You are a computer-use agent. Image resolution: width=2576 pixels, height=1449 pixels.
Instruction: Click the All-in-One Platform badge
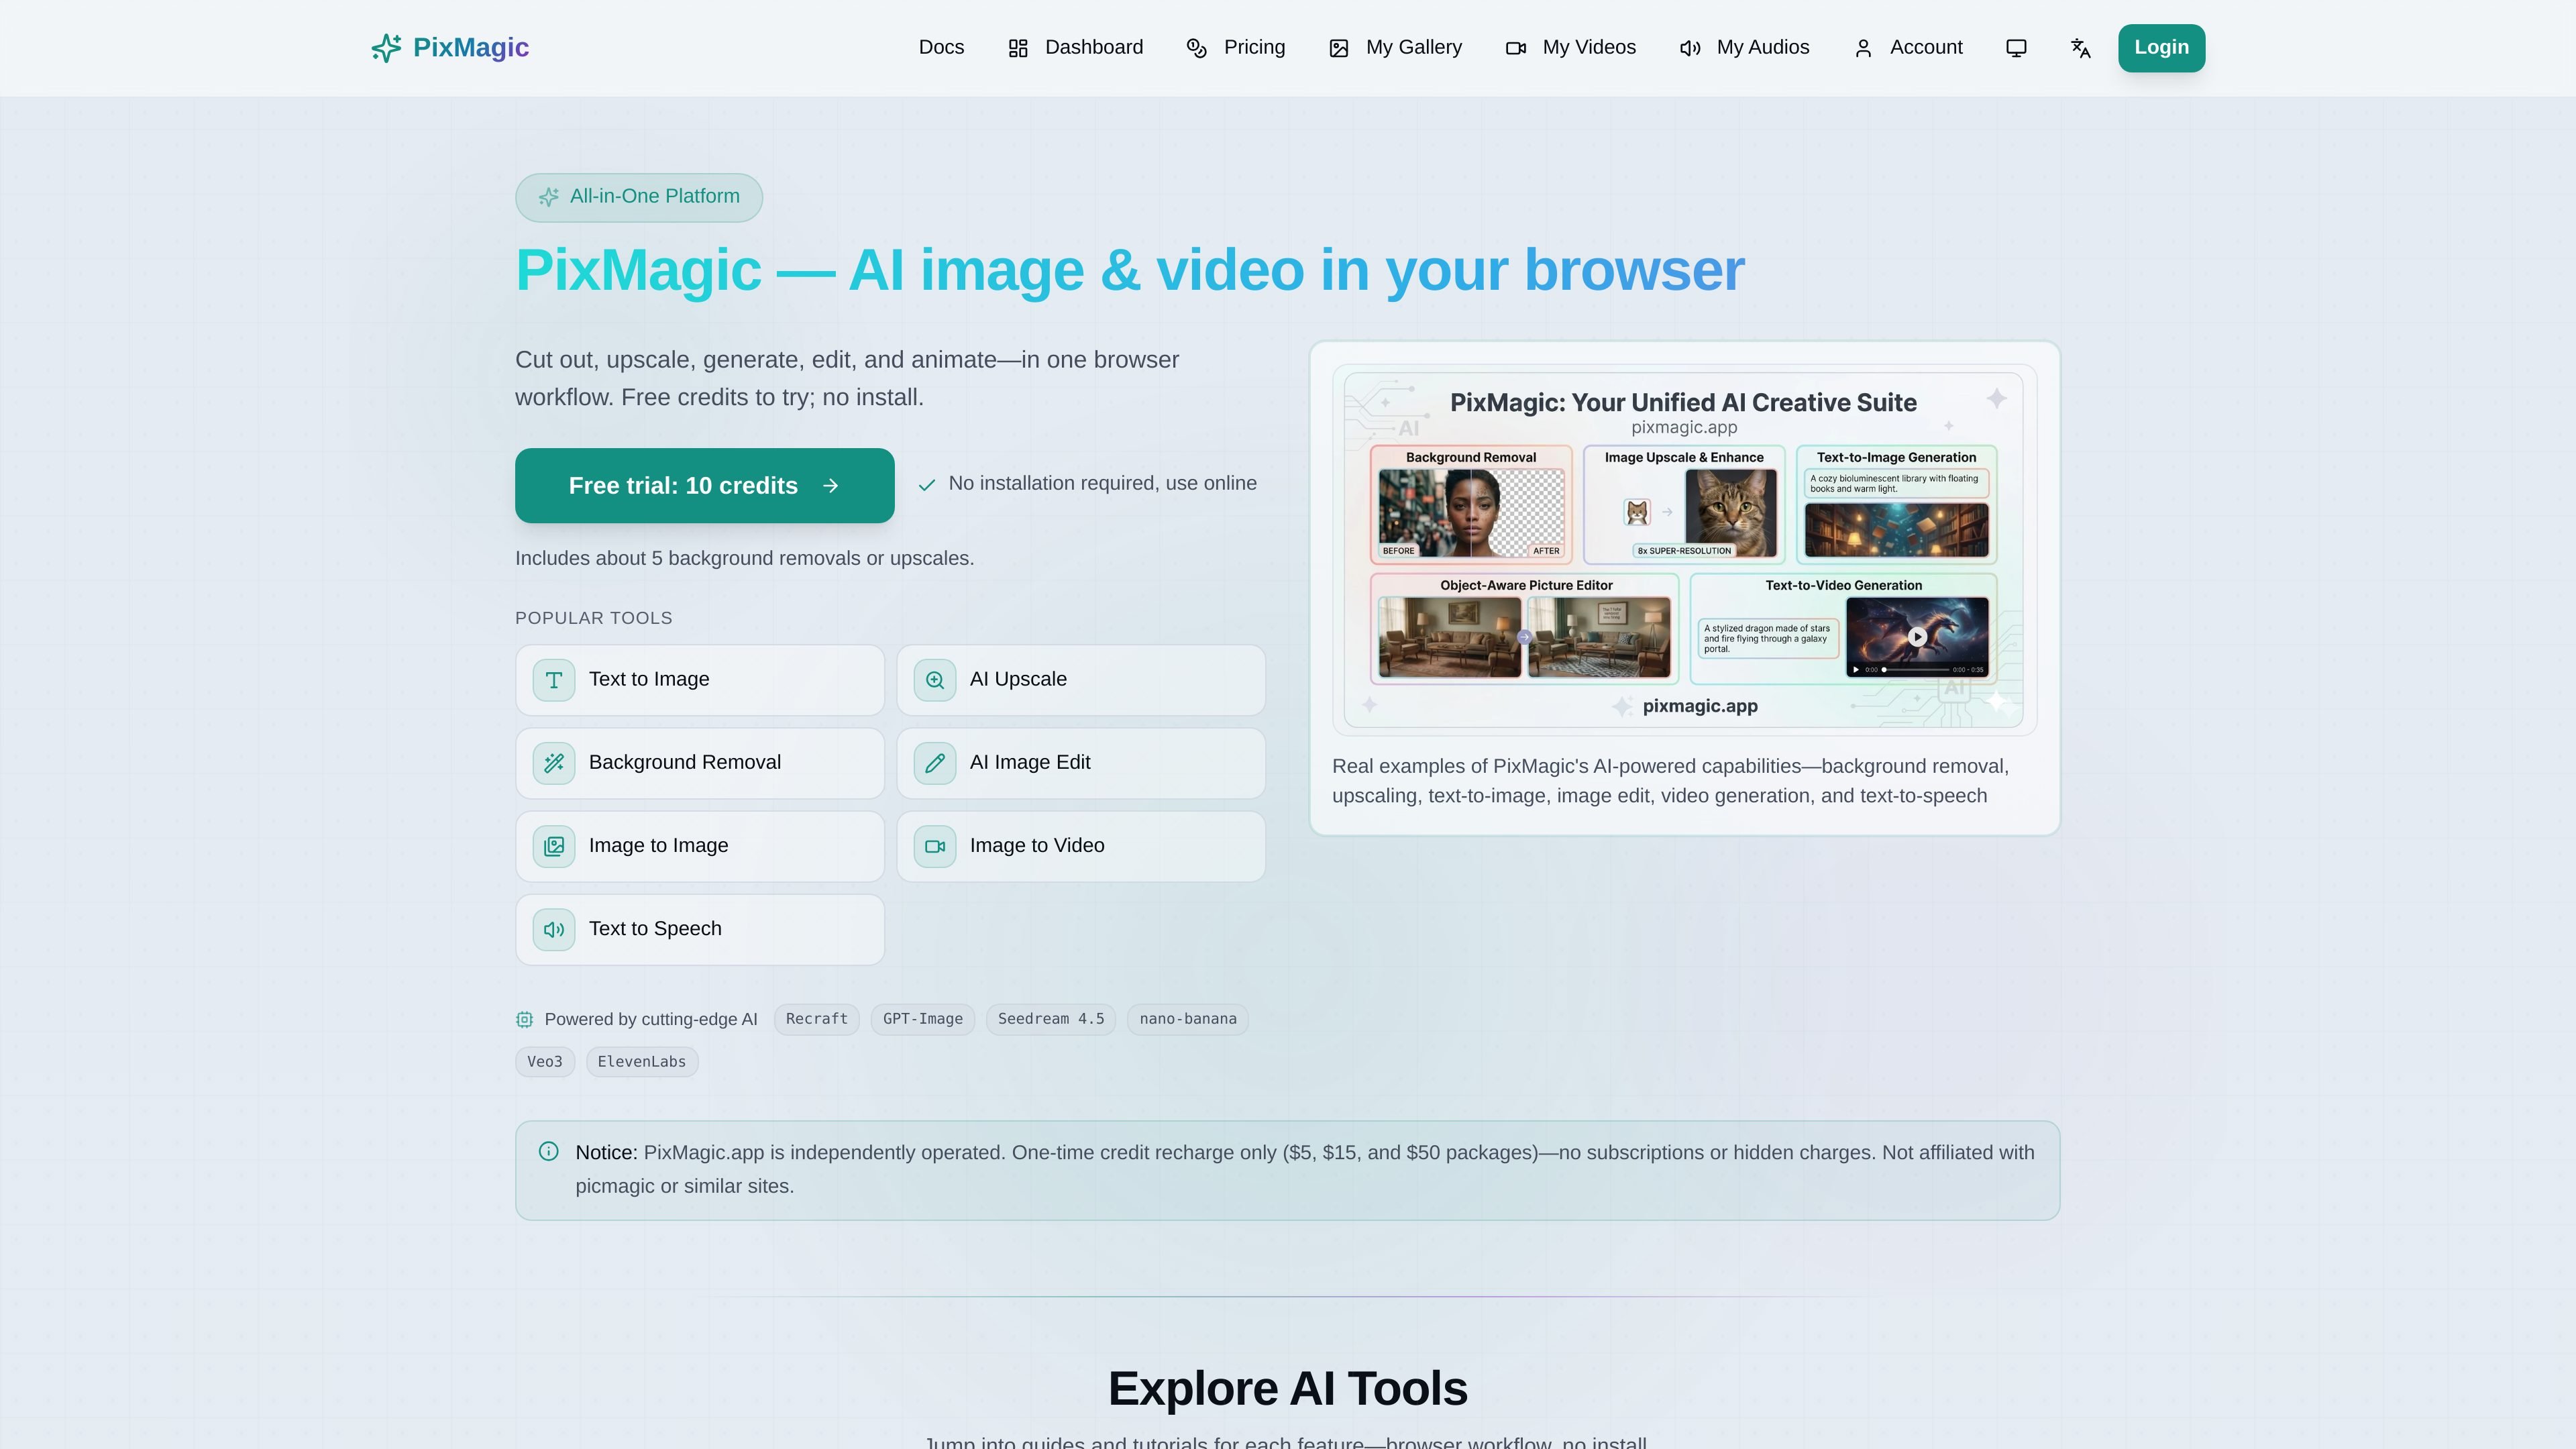coord(639,197)
